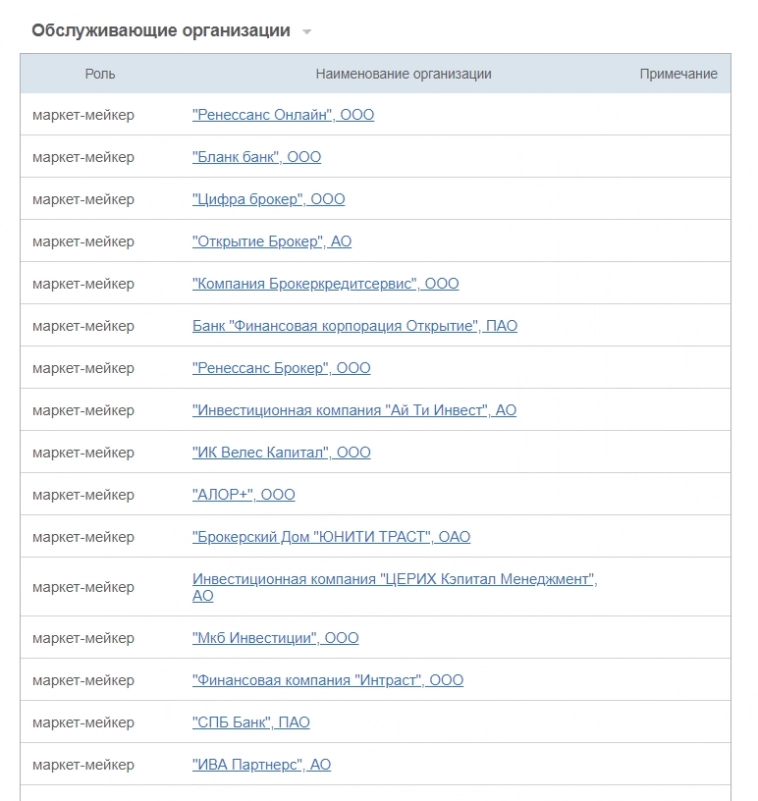
Task: Click the "Ренессанс Брокер", ООО link
Action: coord(281,368)
